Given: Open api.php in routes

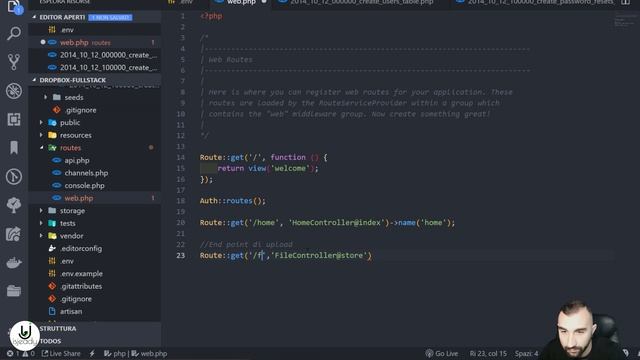Looking at the screenshot, I should 77,160.
